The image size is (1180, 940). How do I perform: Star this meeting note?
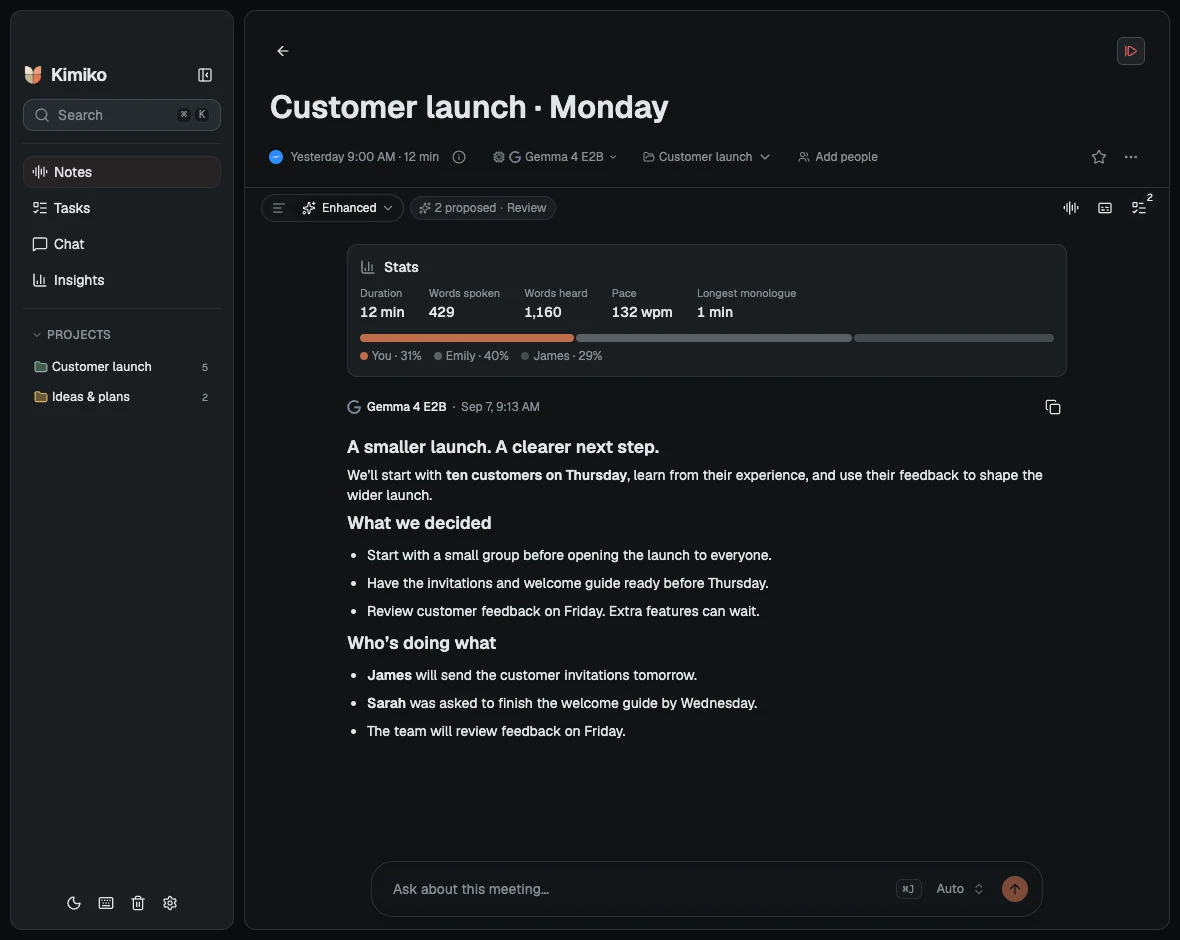1099,157
